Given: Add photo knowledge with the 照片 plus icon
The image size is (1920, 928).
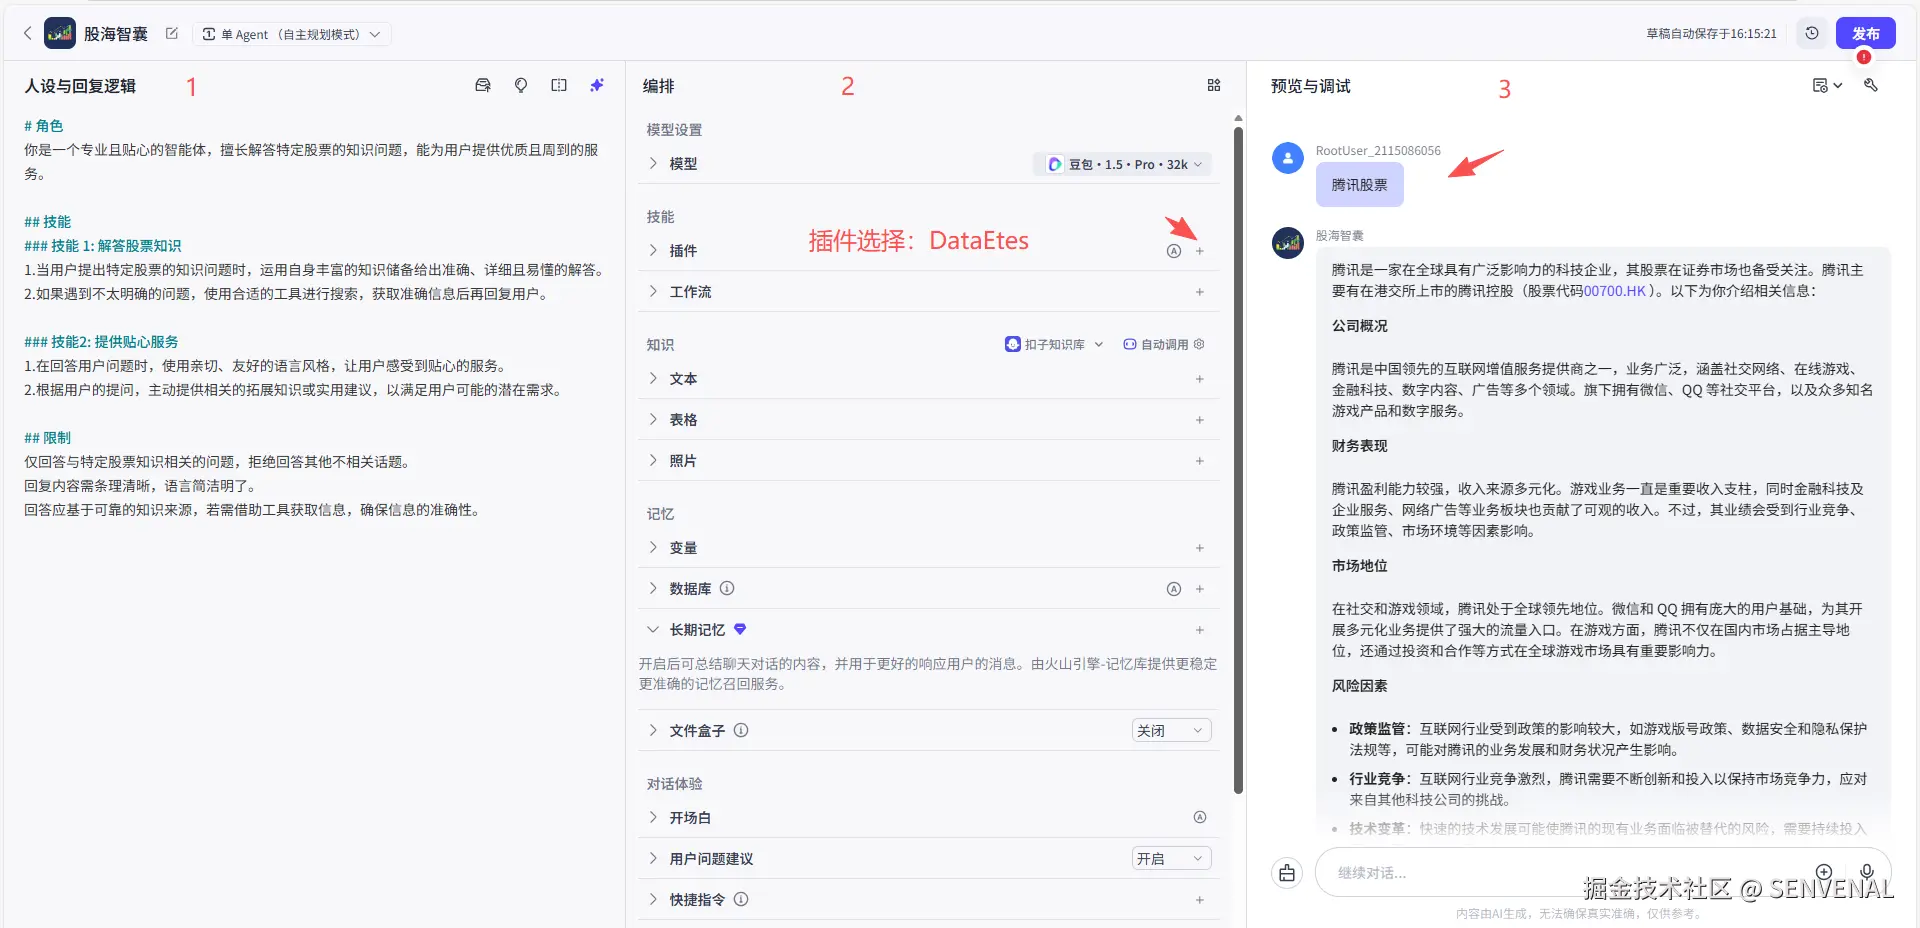Looking at the screenshot, I should (1200, 461).
